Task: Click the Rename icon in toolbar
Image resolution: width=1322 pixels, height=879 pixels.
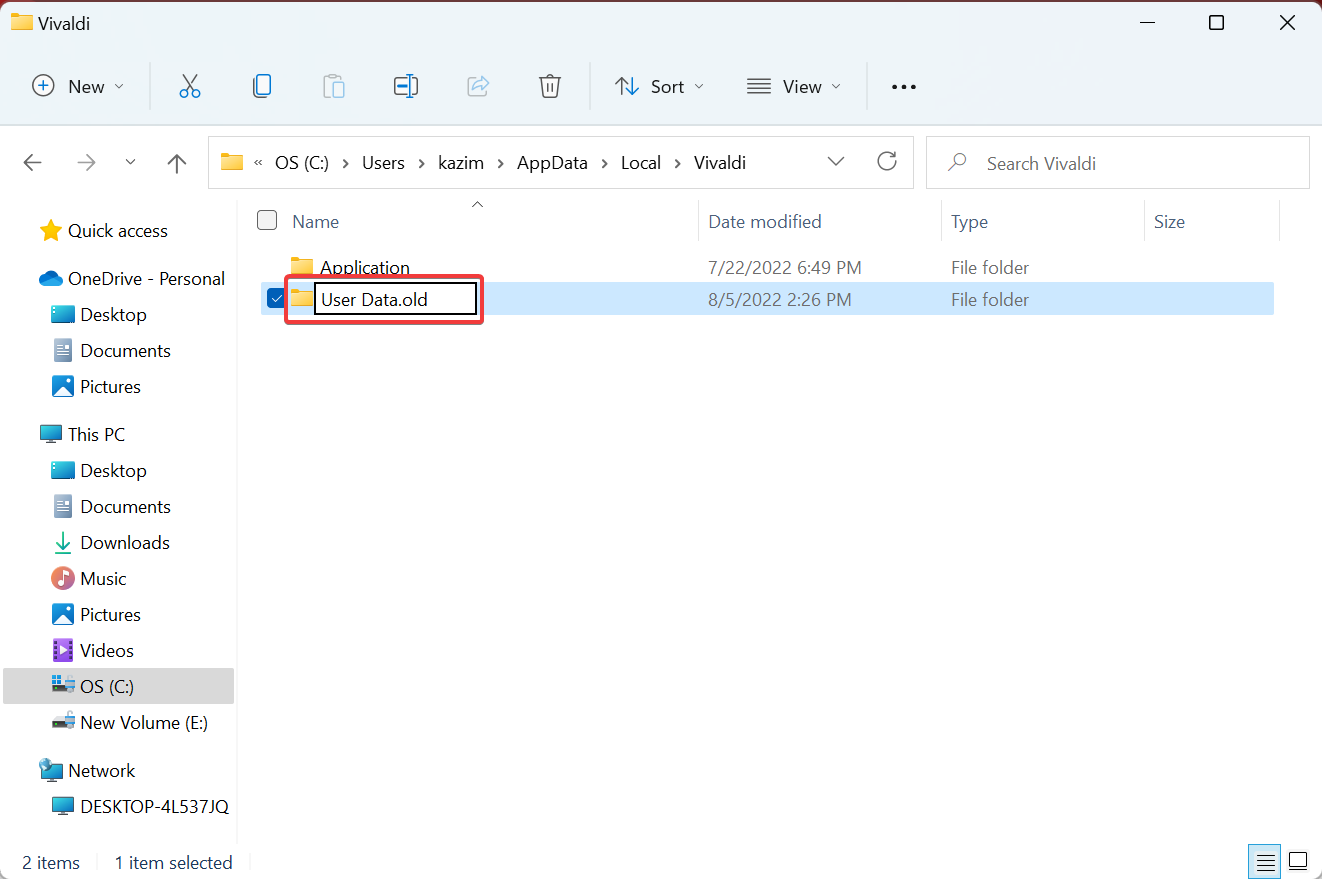Action: coord(406,87)
